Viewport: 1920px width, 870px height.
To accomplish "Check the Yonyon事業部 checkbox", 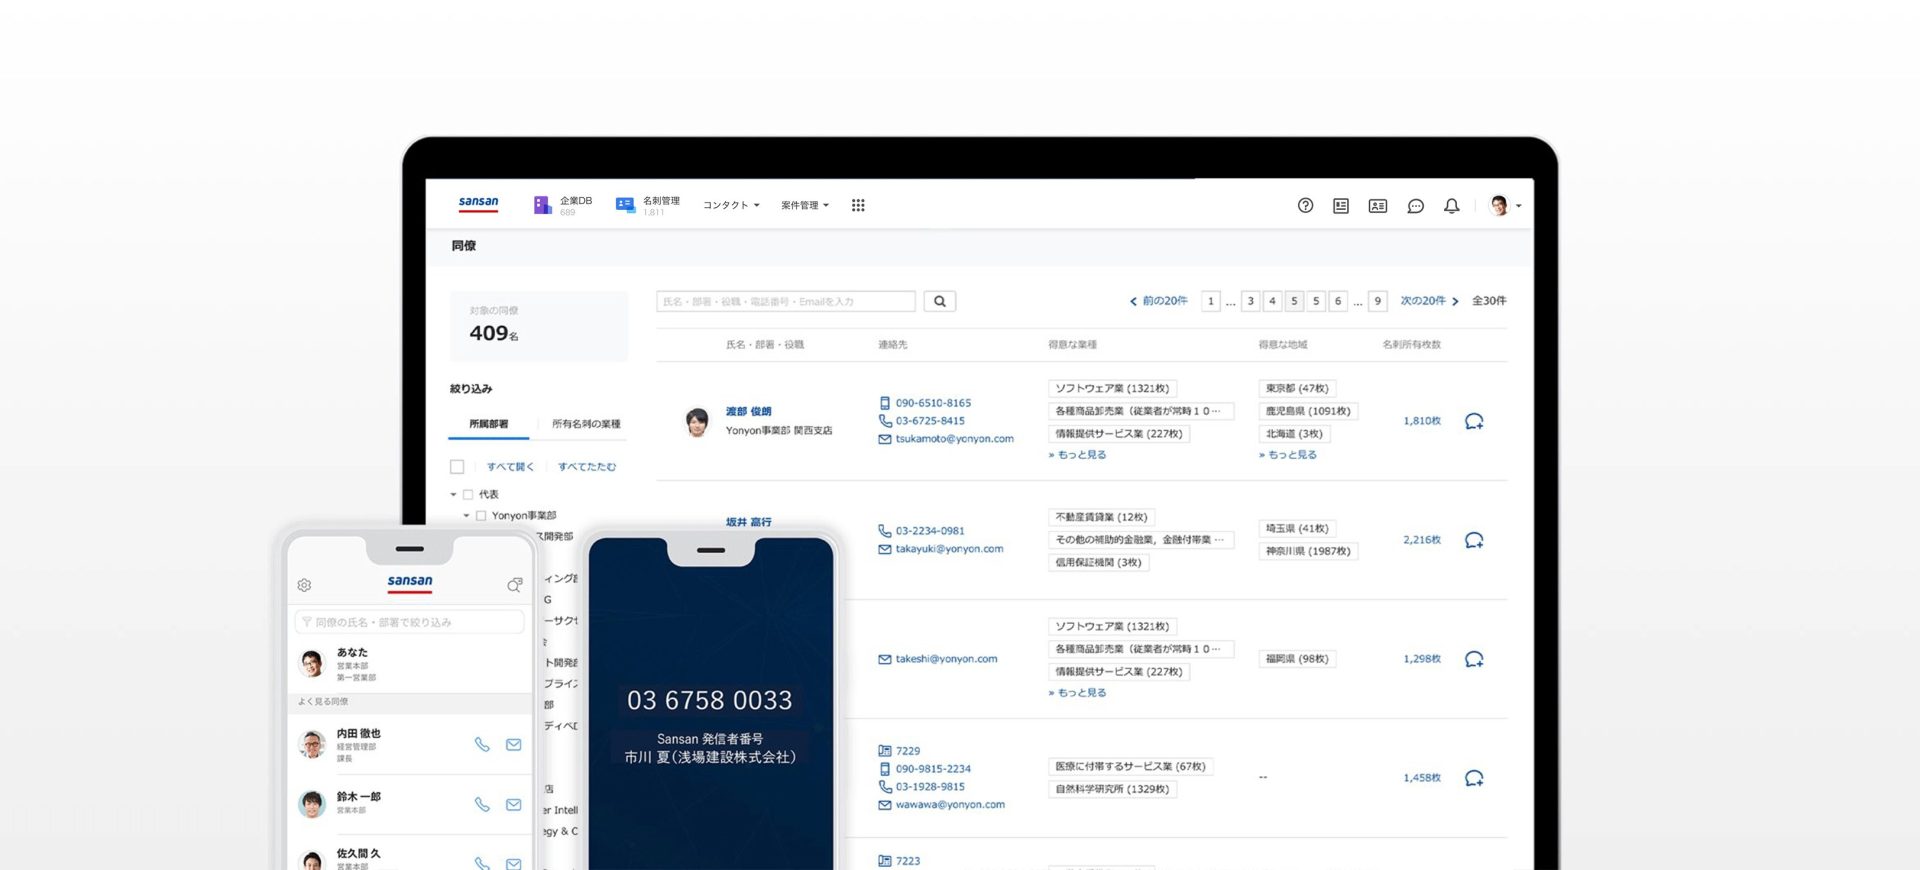I will click(x=481, y=516).
